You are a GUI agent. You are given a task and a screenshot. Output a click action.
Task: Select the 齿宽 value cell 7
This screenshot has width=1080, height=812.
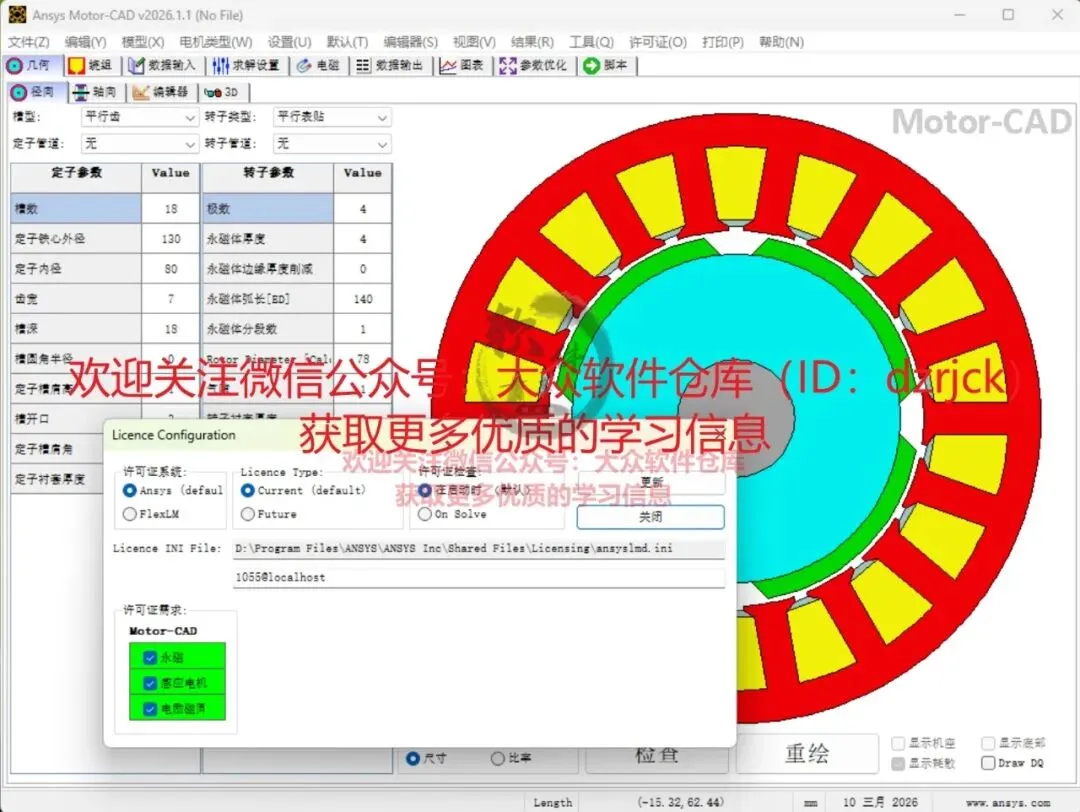[171, 299]
